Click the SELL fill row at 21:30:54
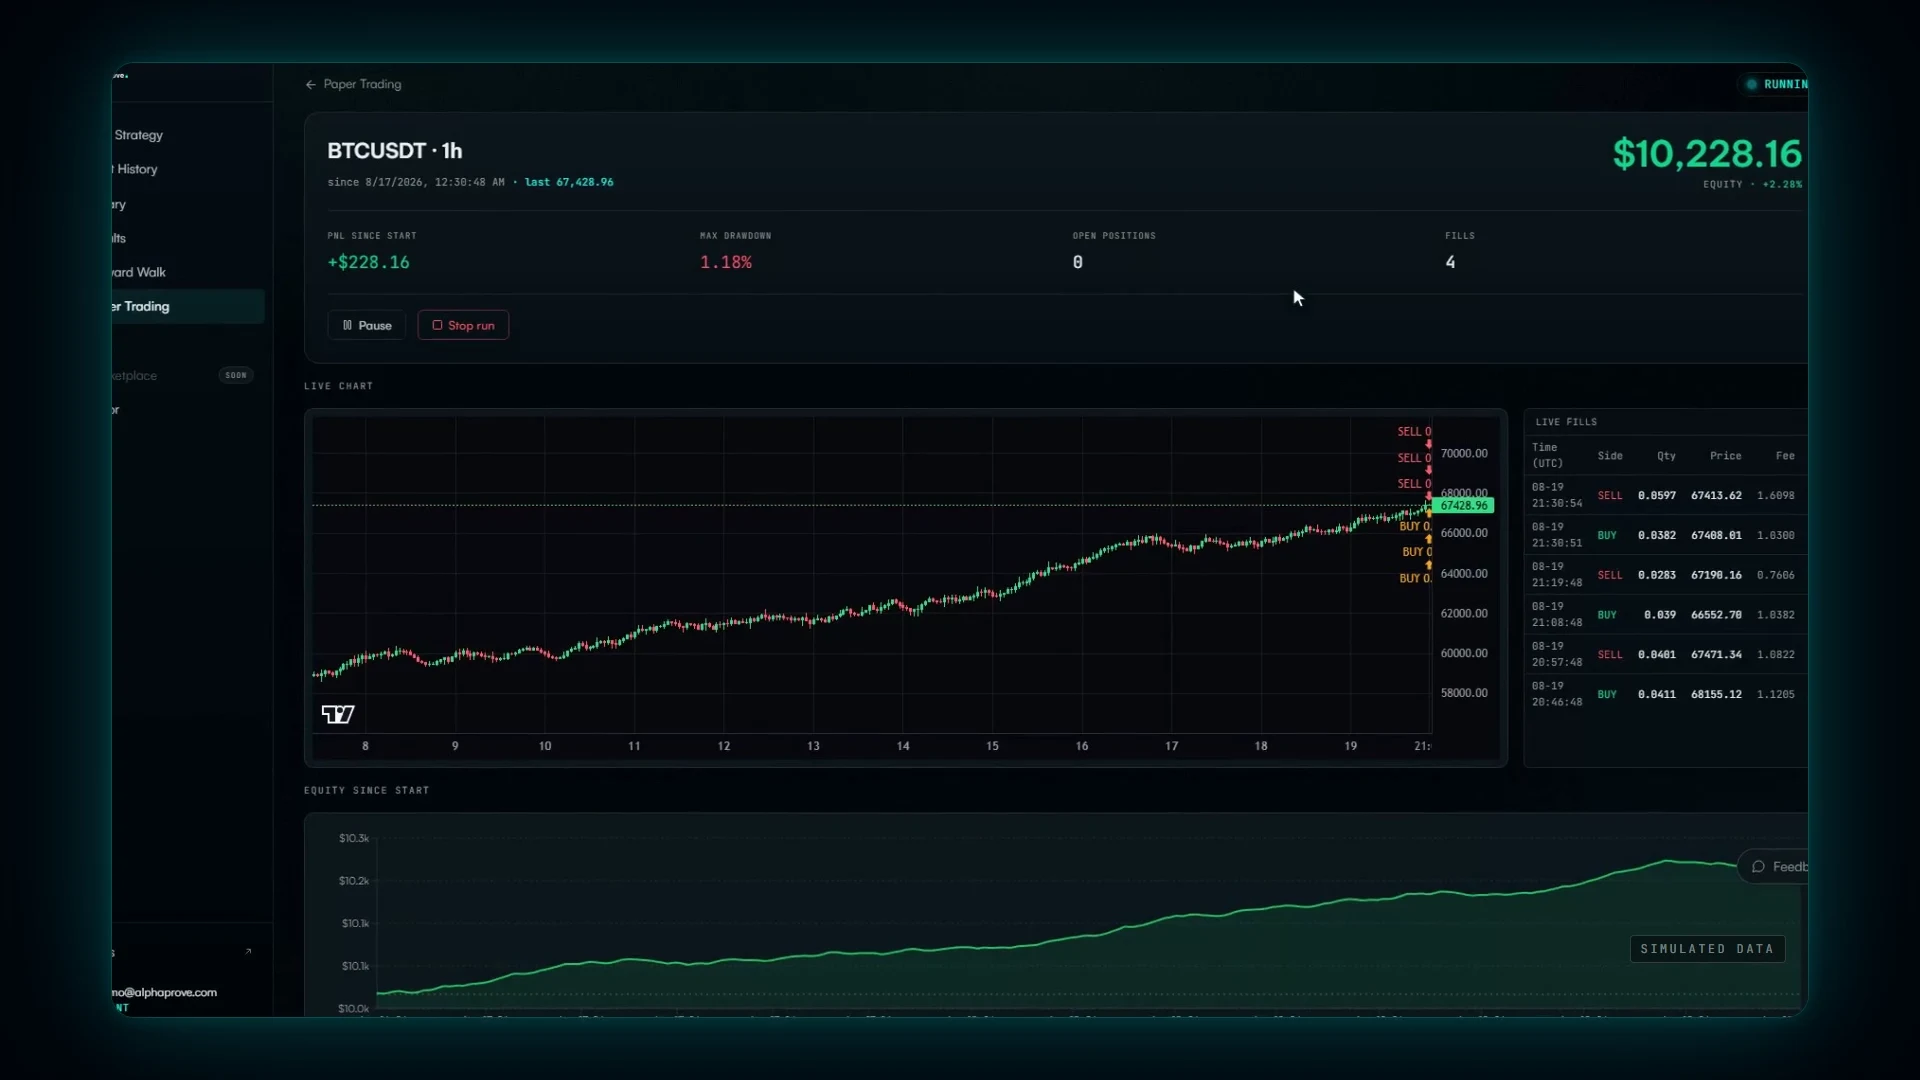The image size is (1920, 1080). coord(1665,496)
